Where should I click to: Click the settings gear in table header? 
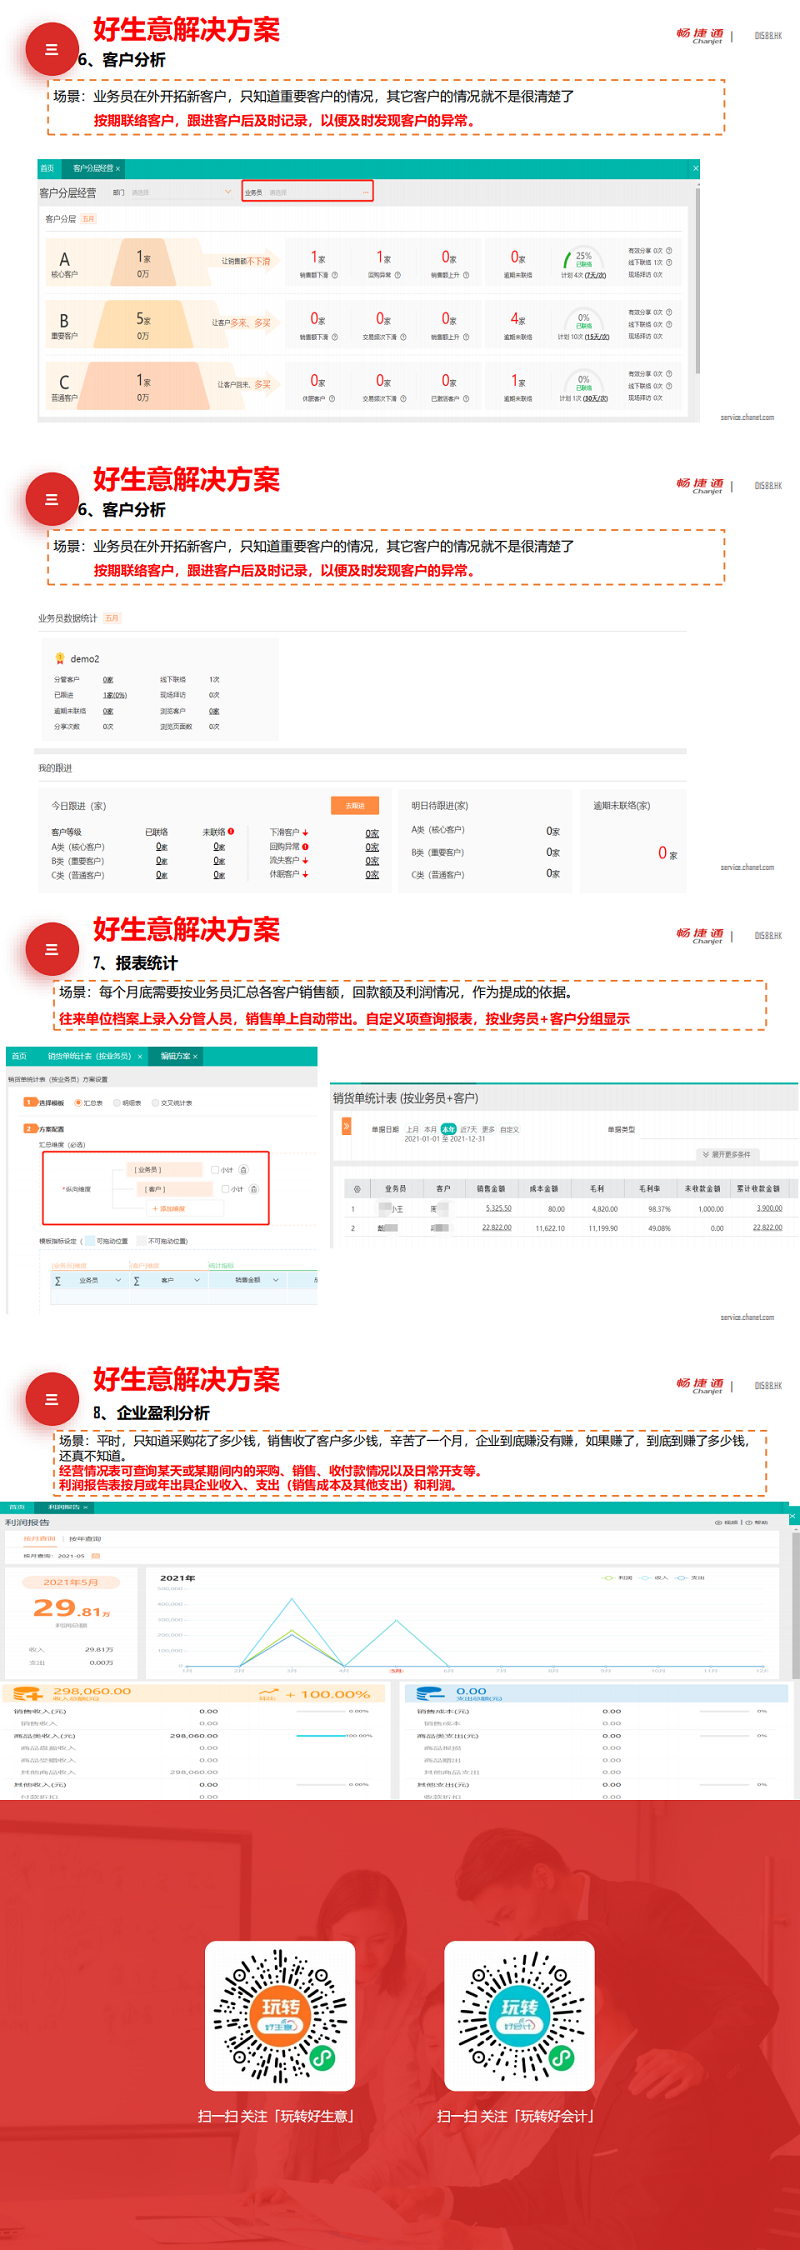click(x=357, y=1189)
